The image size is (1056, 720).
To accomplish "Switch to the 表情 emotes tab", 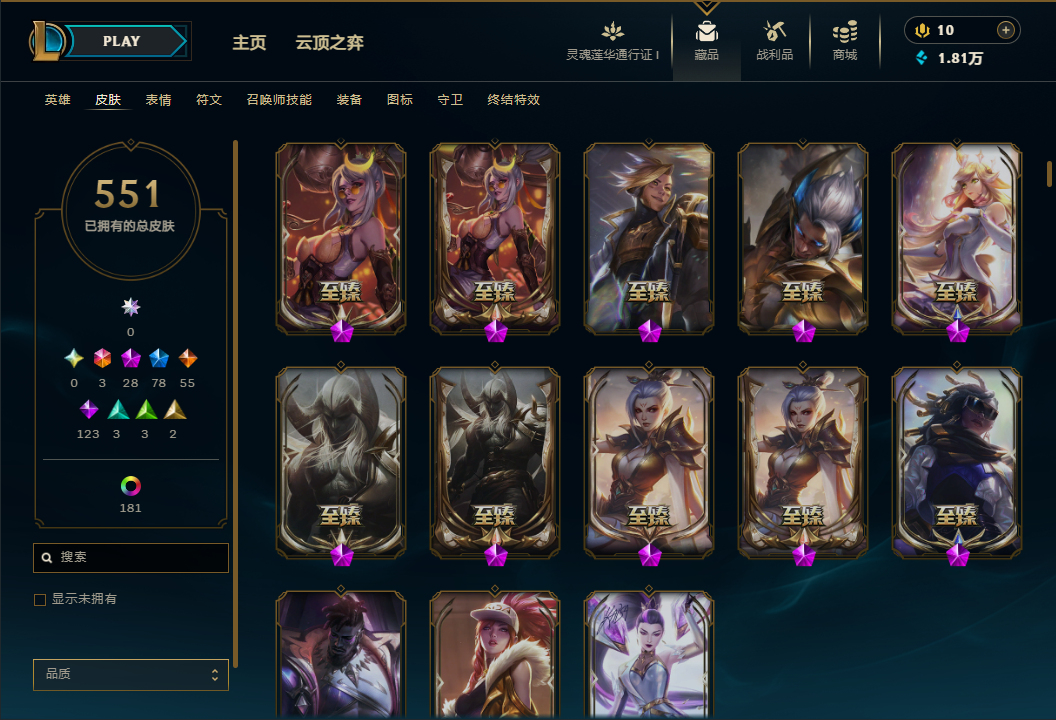I will [158, 100].
